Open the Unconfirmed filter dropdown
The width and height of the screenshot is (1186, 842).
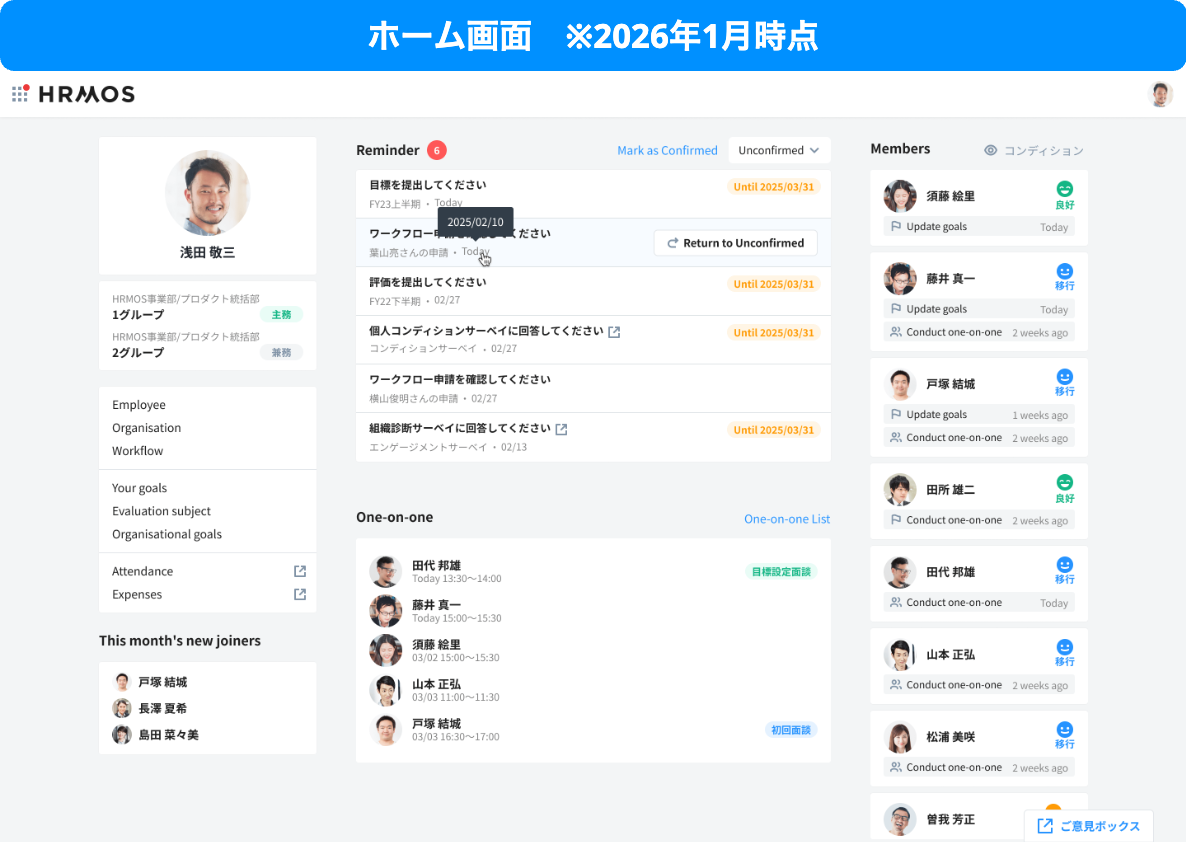pyautogui.click(x=779, y=150)
